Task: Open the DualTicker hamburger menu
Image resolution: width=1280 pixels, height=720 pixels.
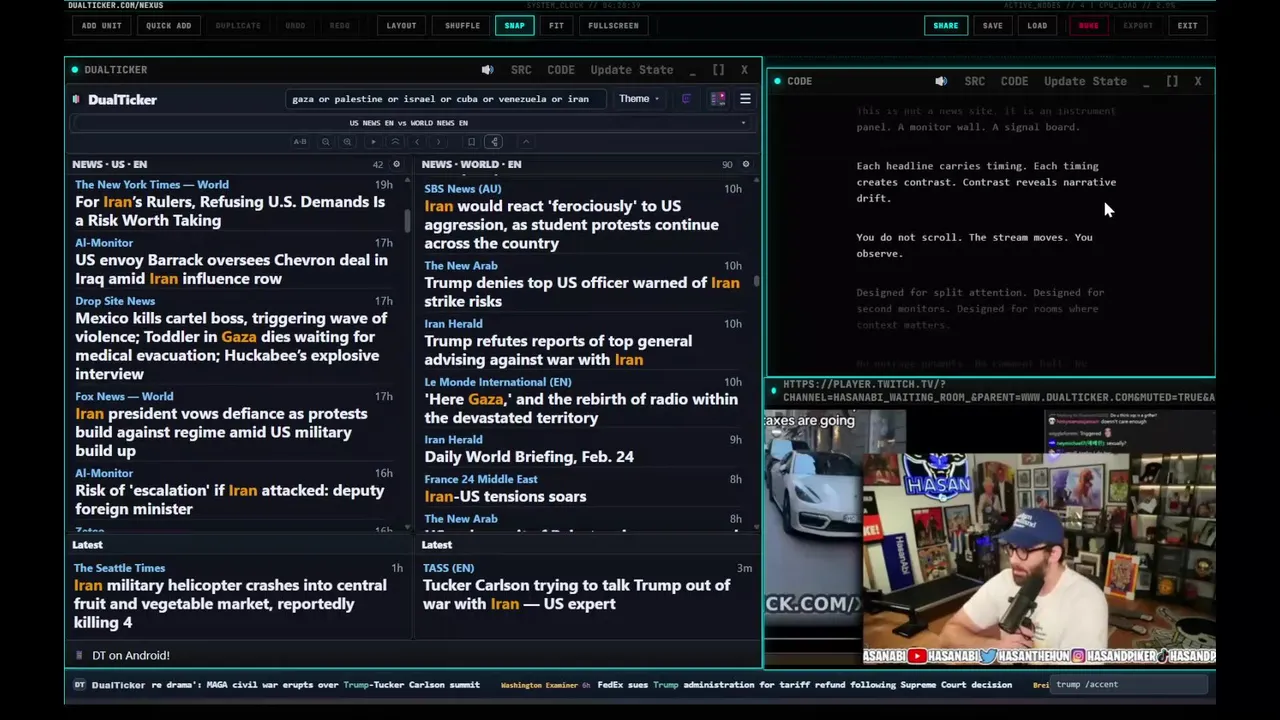Action: 745,99
